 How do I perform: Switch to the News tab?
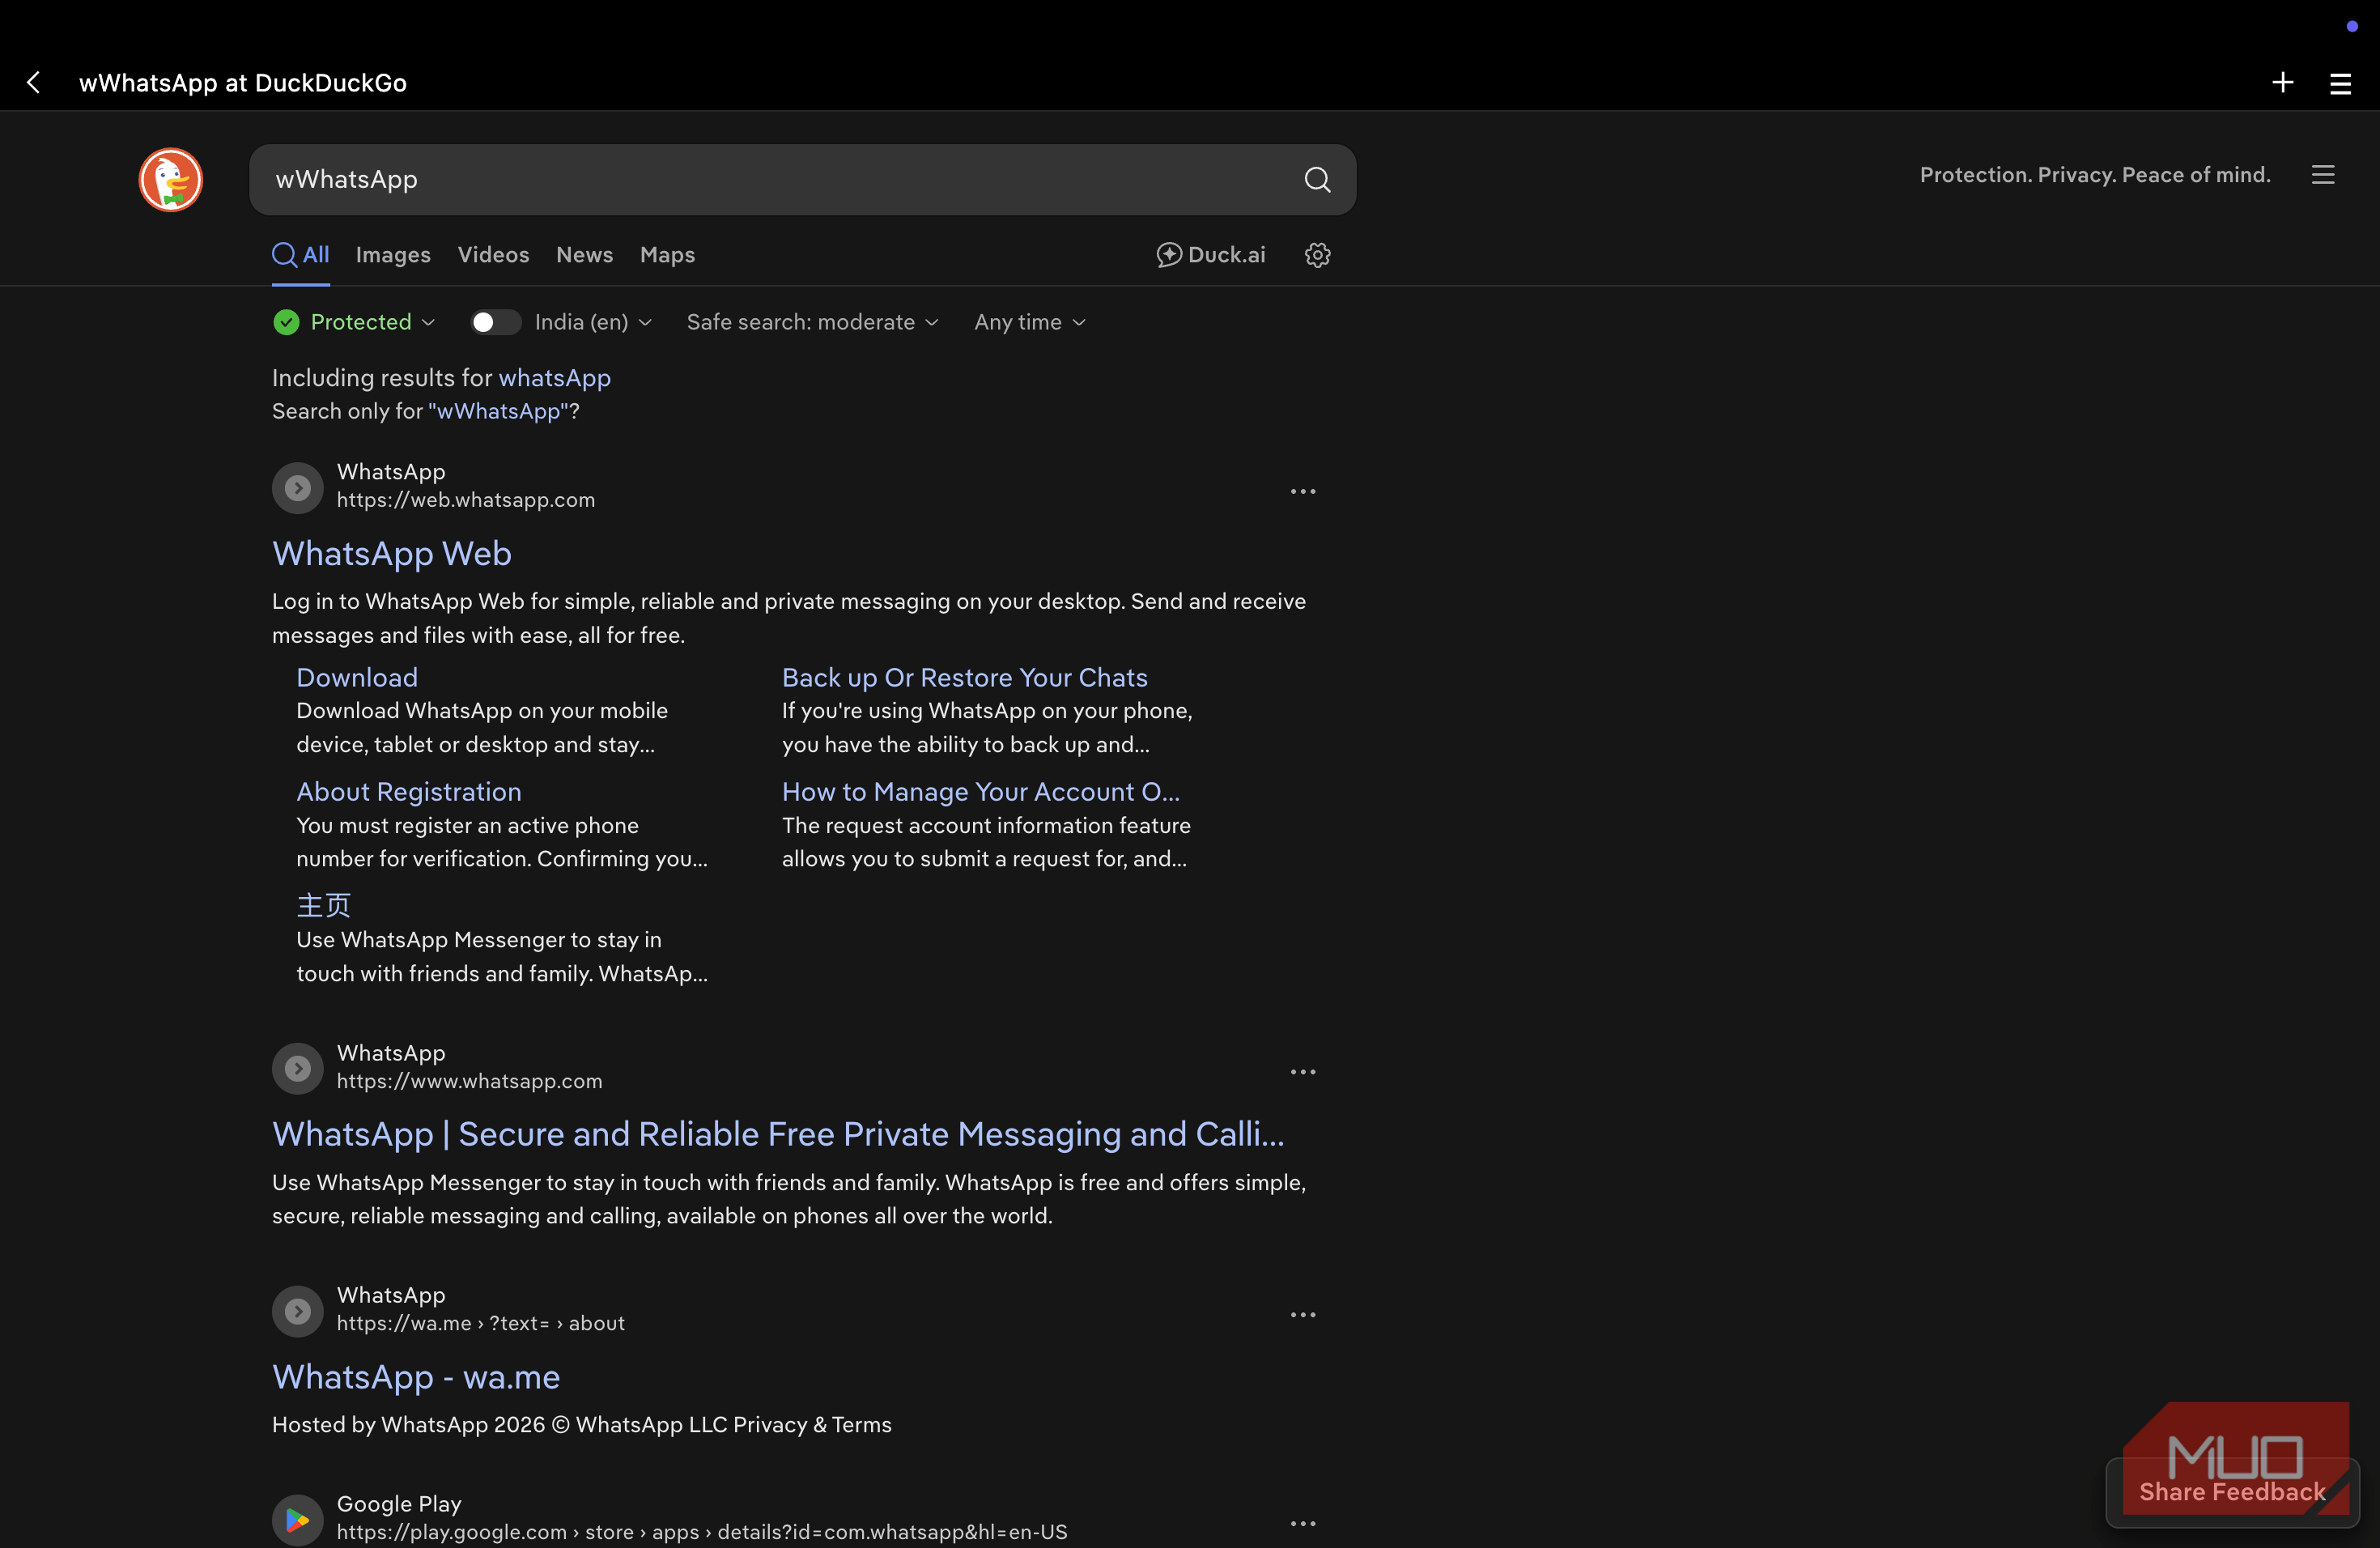(584, 255)
